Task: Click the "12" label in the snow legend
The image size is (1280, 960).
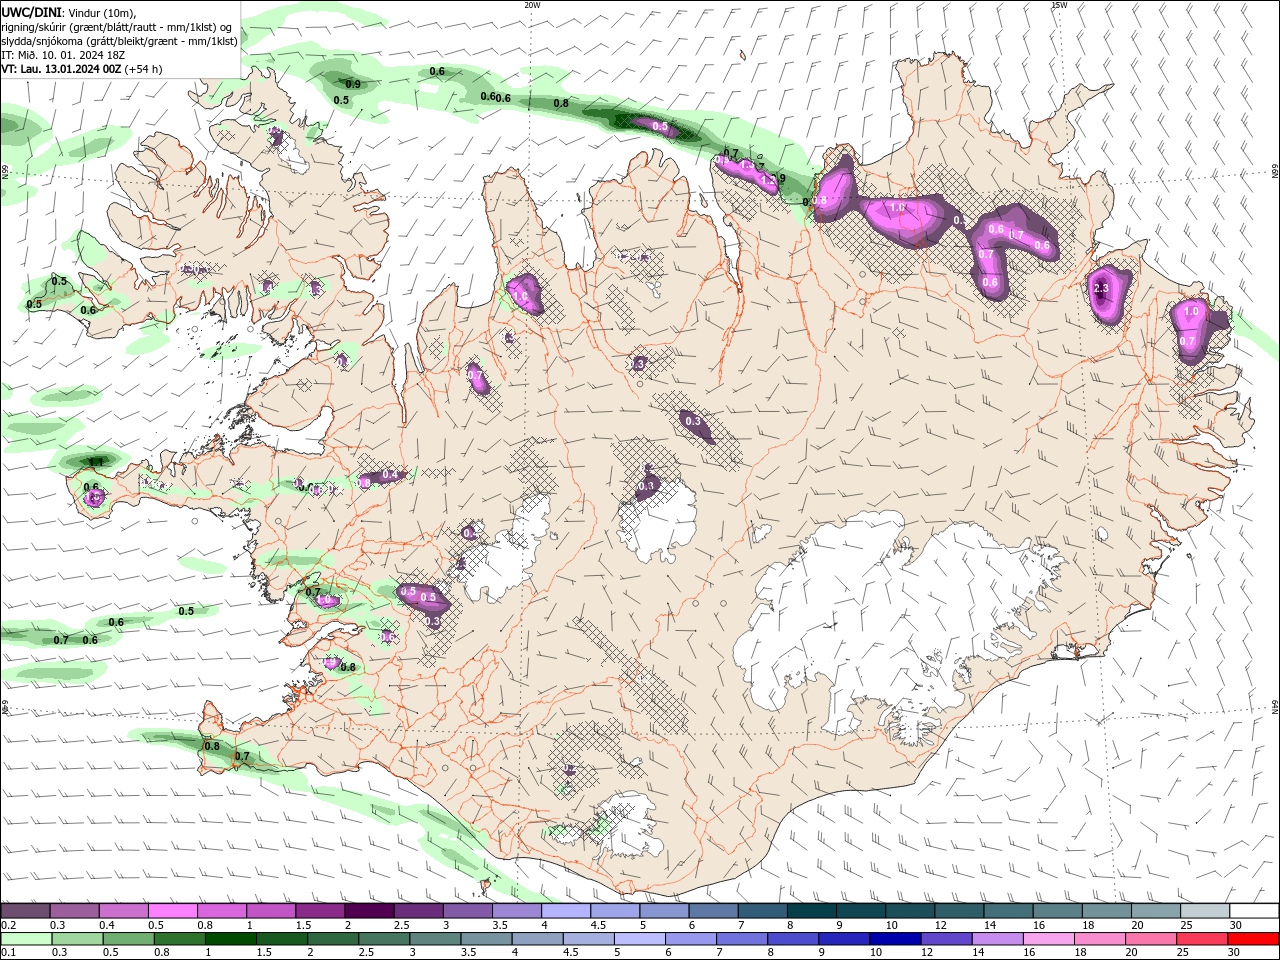Action: pyautogui.click(x=941, y=925)
